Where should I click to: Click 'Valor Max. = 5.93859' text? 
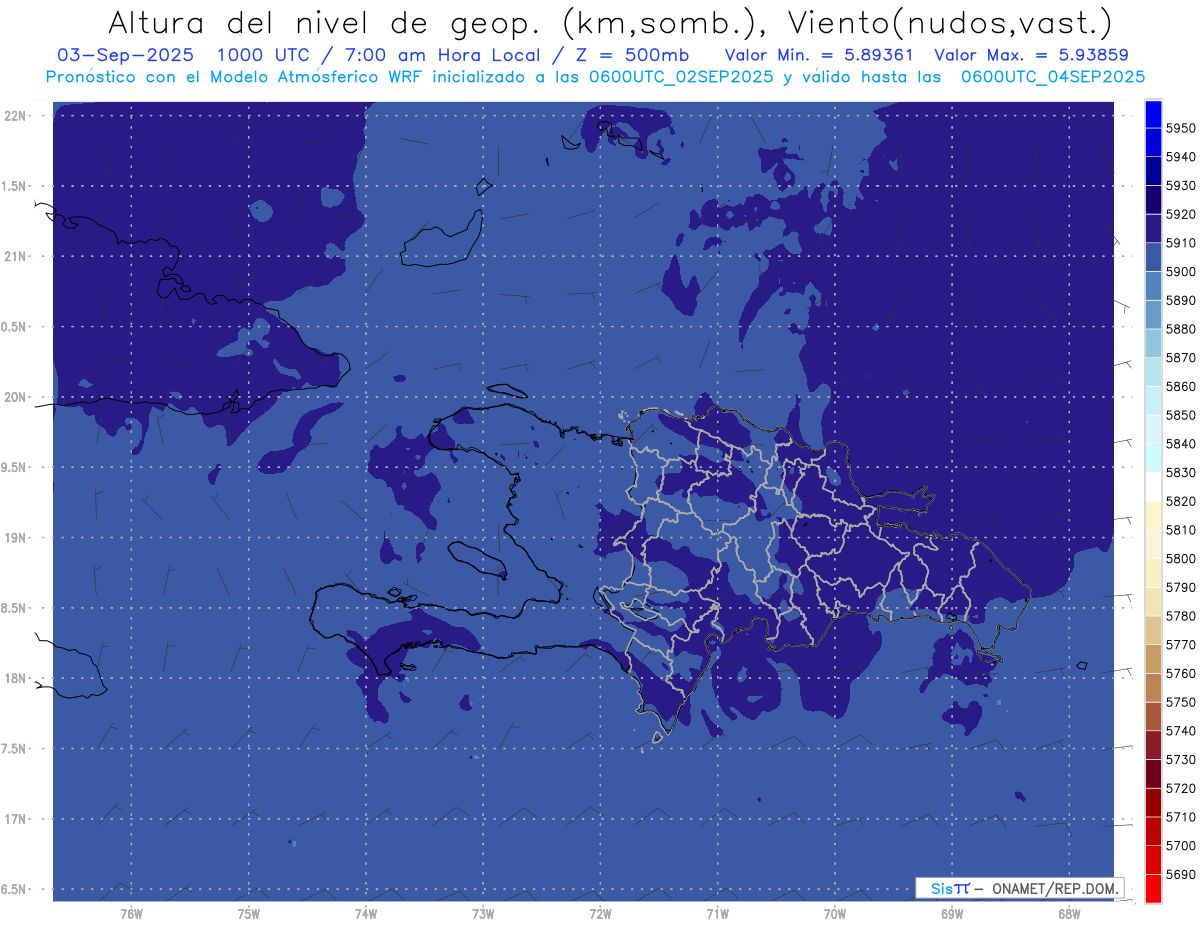coord(1031,55)
